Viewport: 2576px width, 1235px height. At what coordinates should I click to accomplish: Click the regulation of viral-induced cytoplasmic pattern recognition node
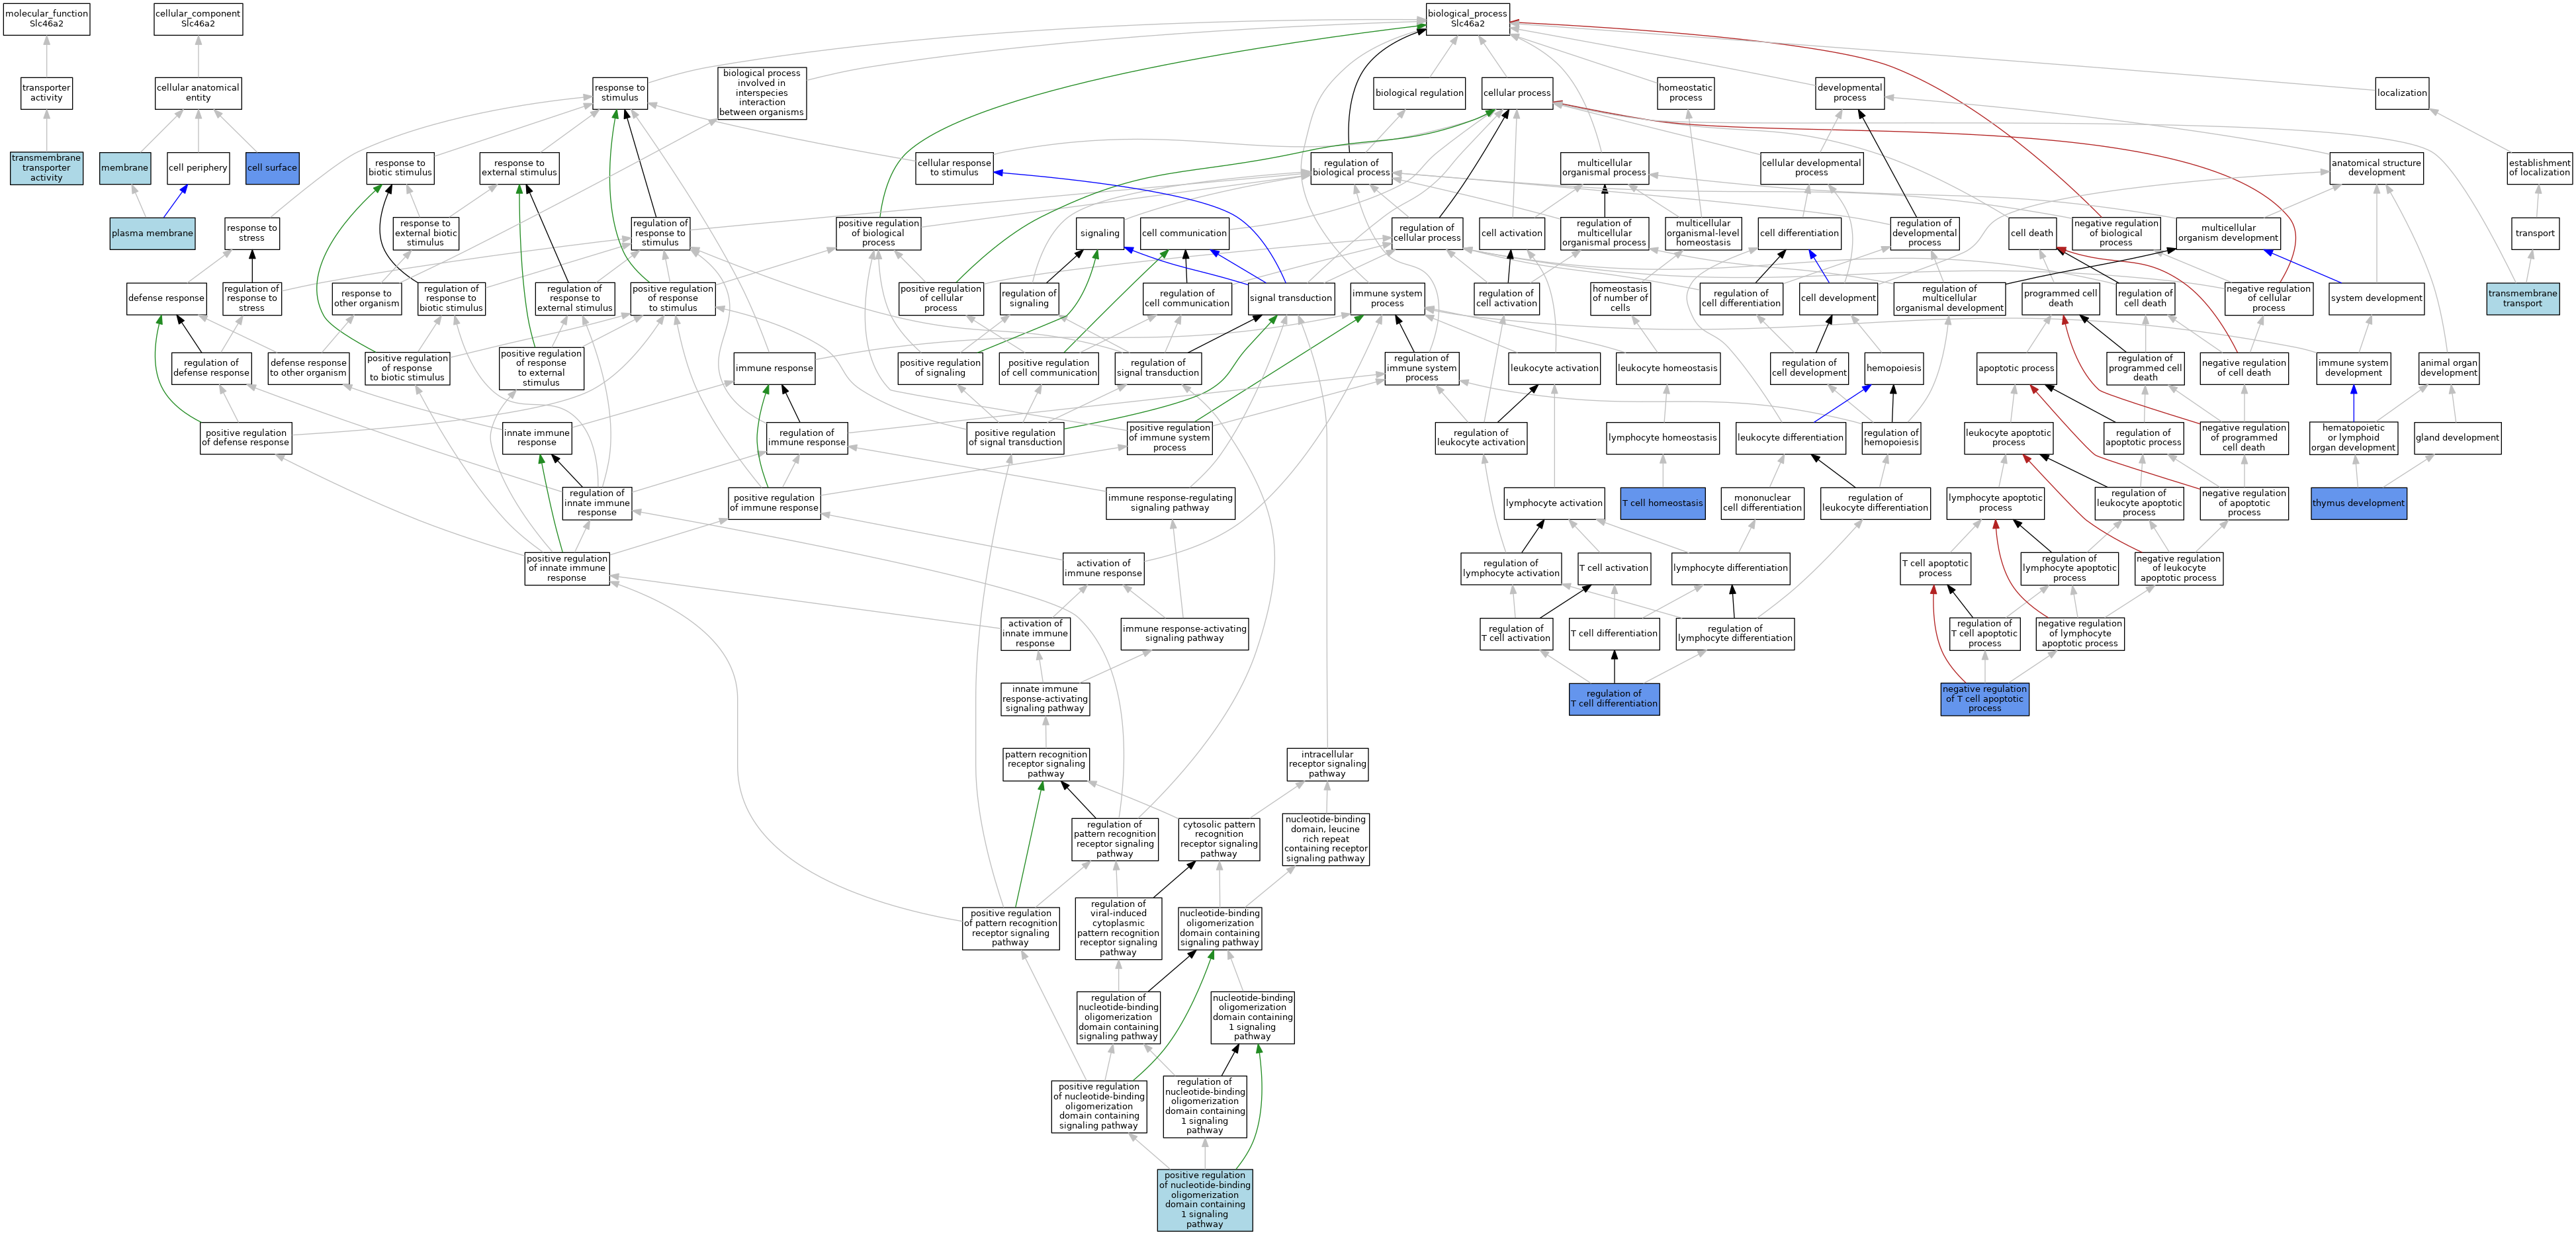coord(1118,928)
